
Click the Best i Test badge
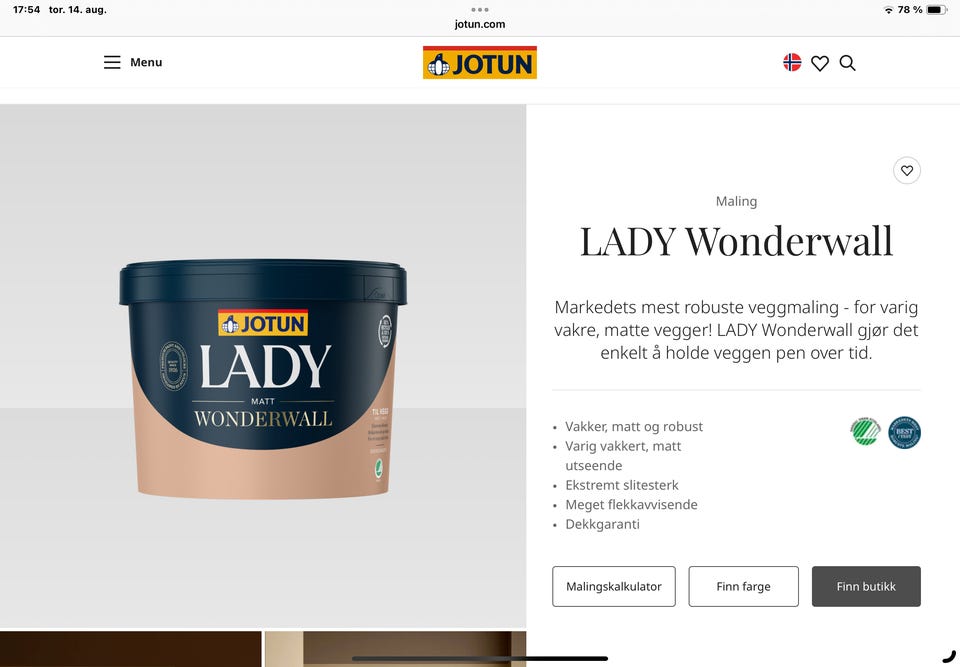[904, 432]
